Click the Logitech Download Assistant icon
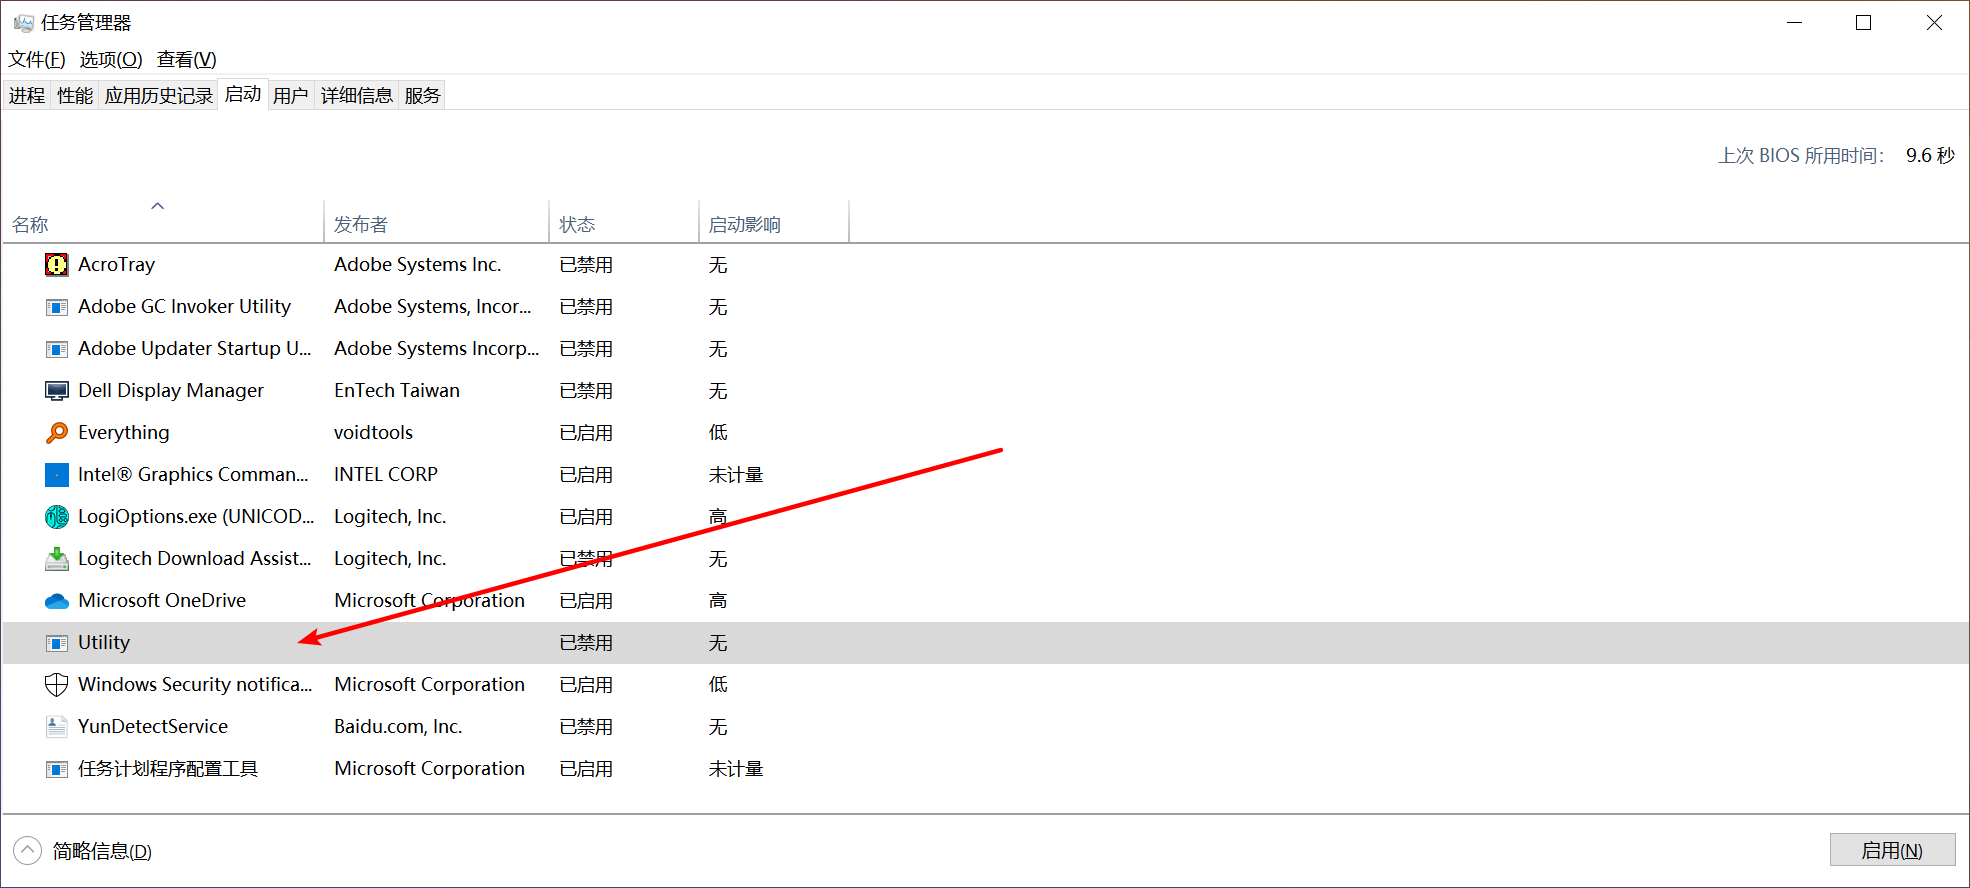 point(57,558)
